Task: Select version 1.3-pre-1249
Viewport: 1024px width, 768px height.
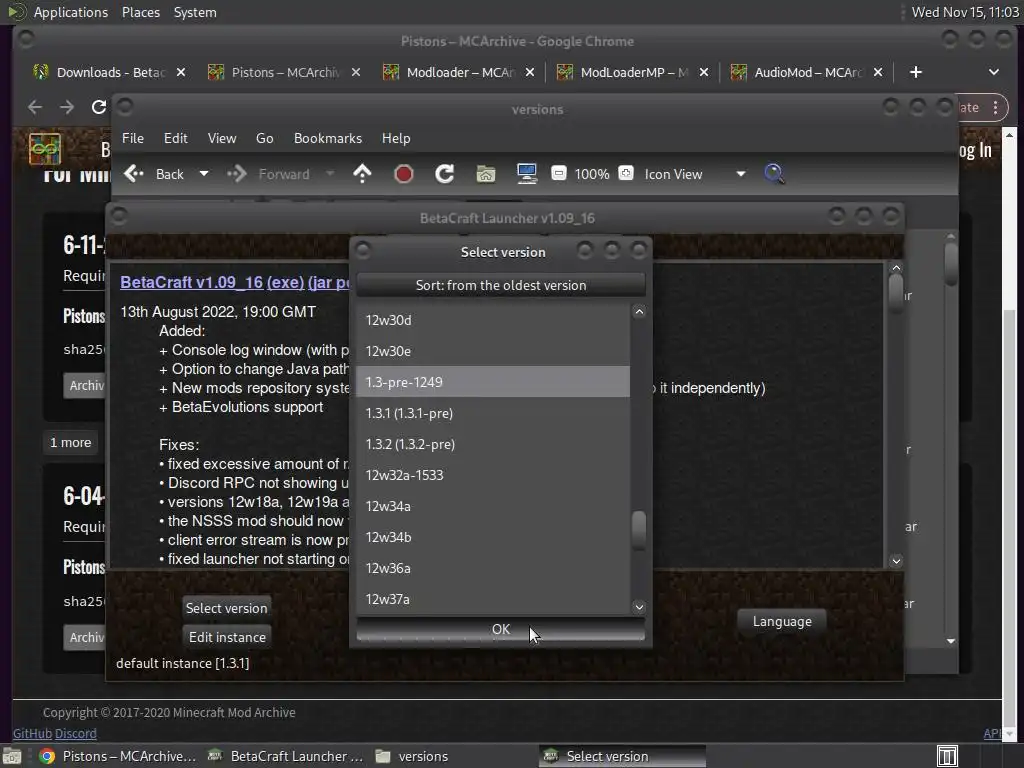Action: 492,382
